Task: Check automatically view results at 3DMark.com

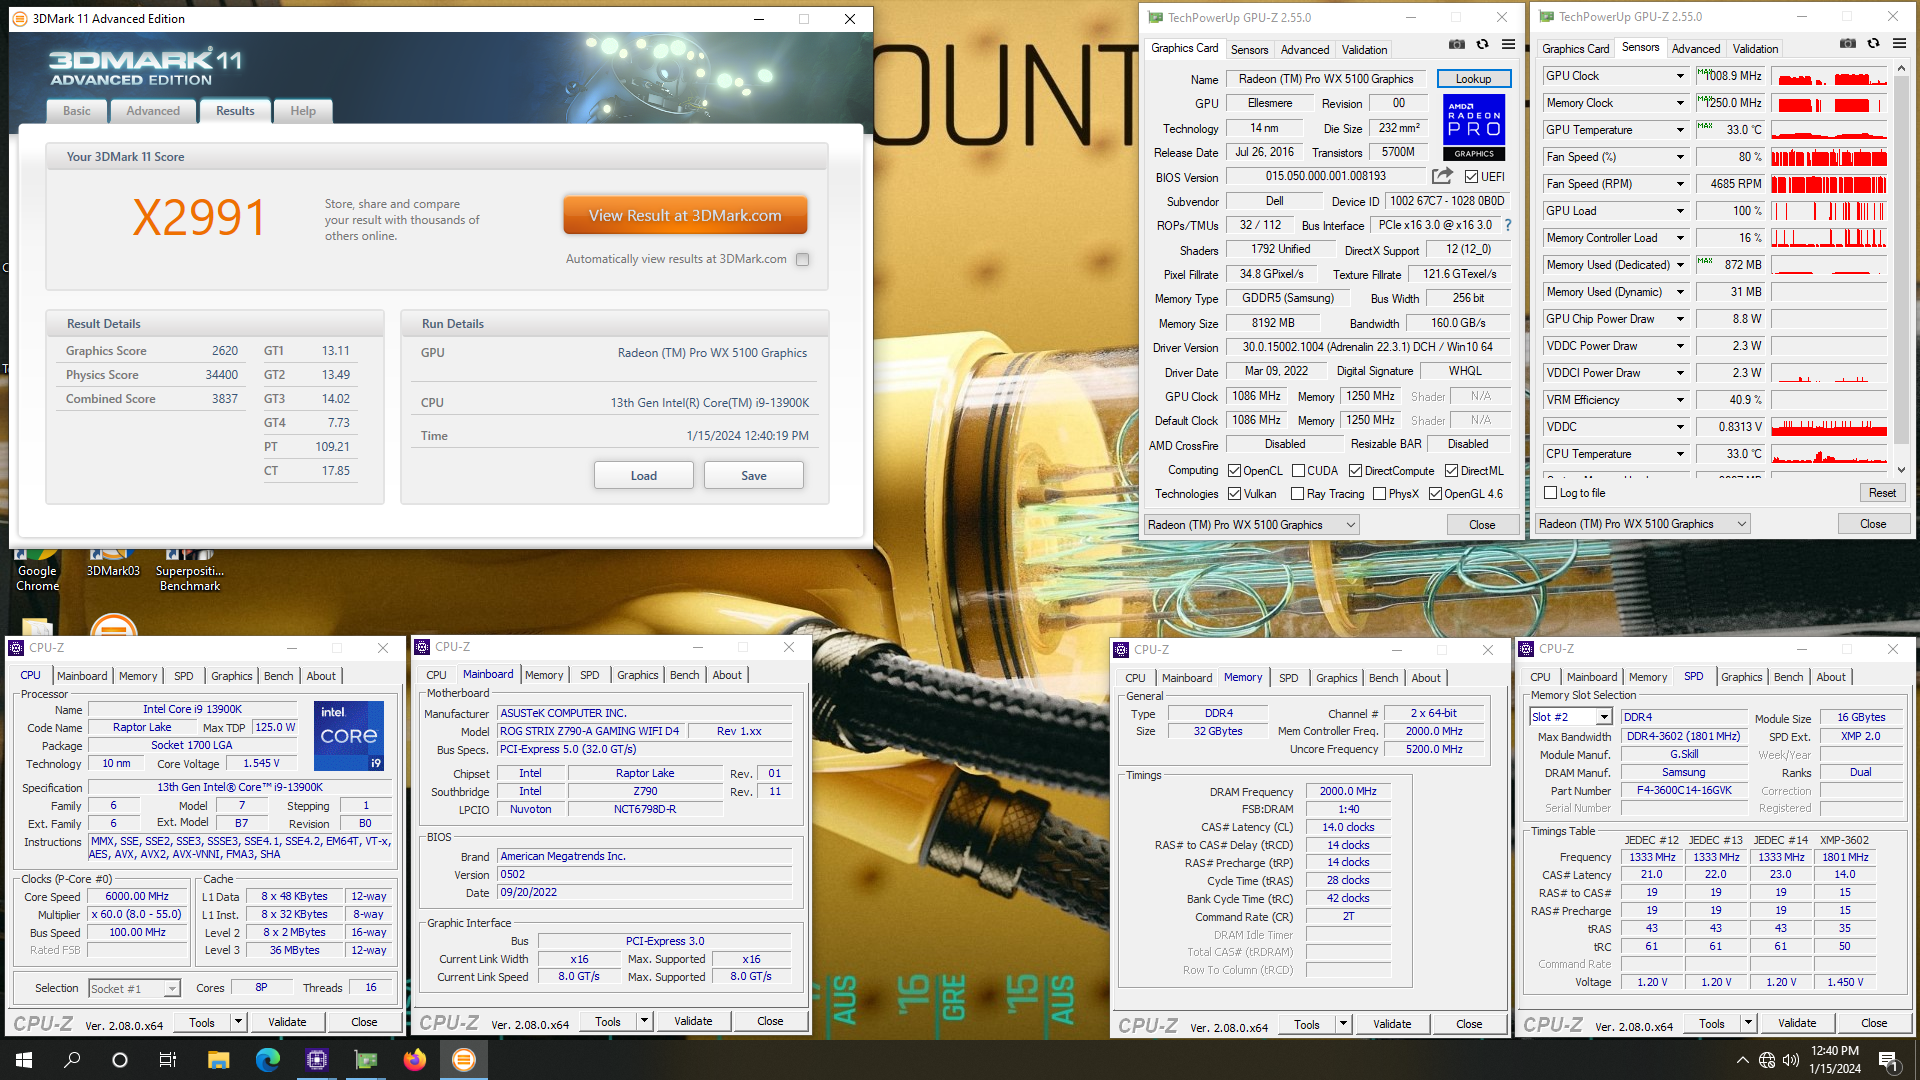Action: coord(802,259)
